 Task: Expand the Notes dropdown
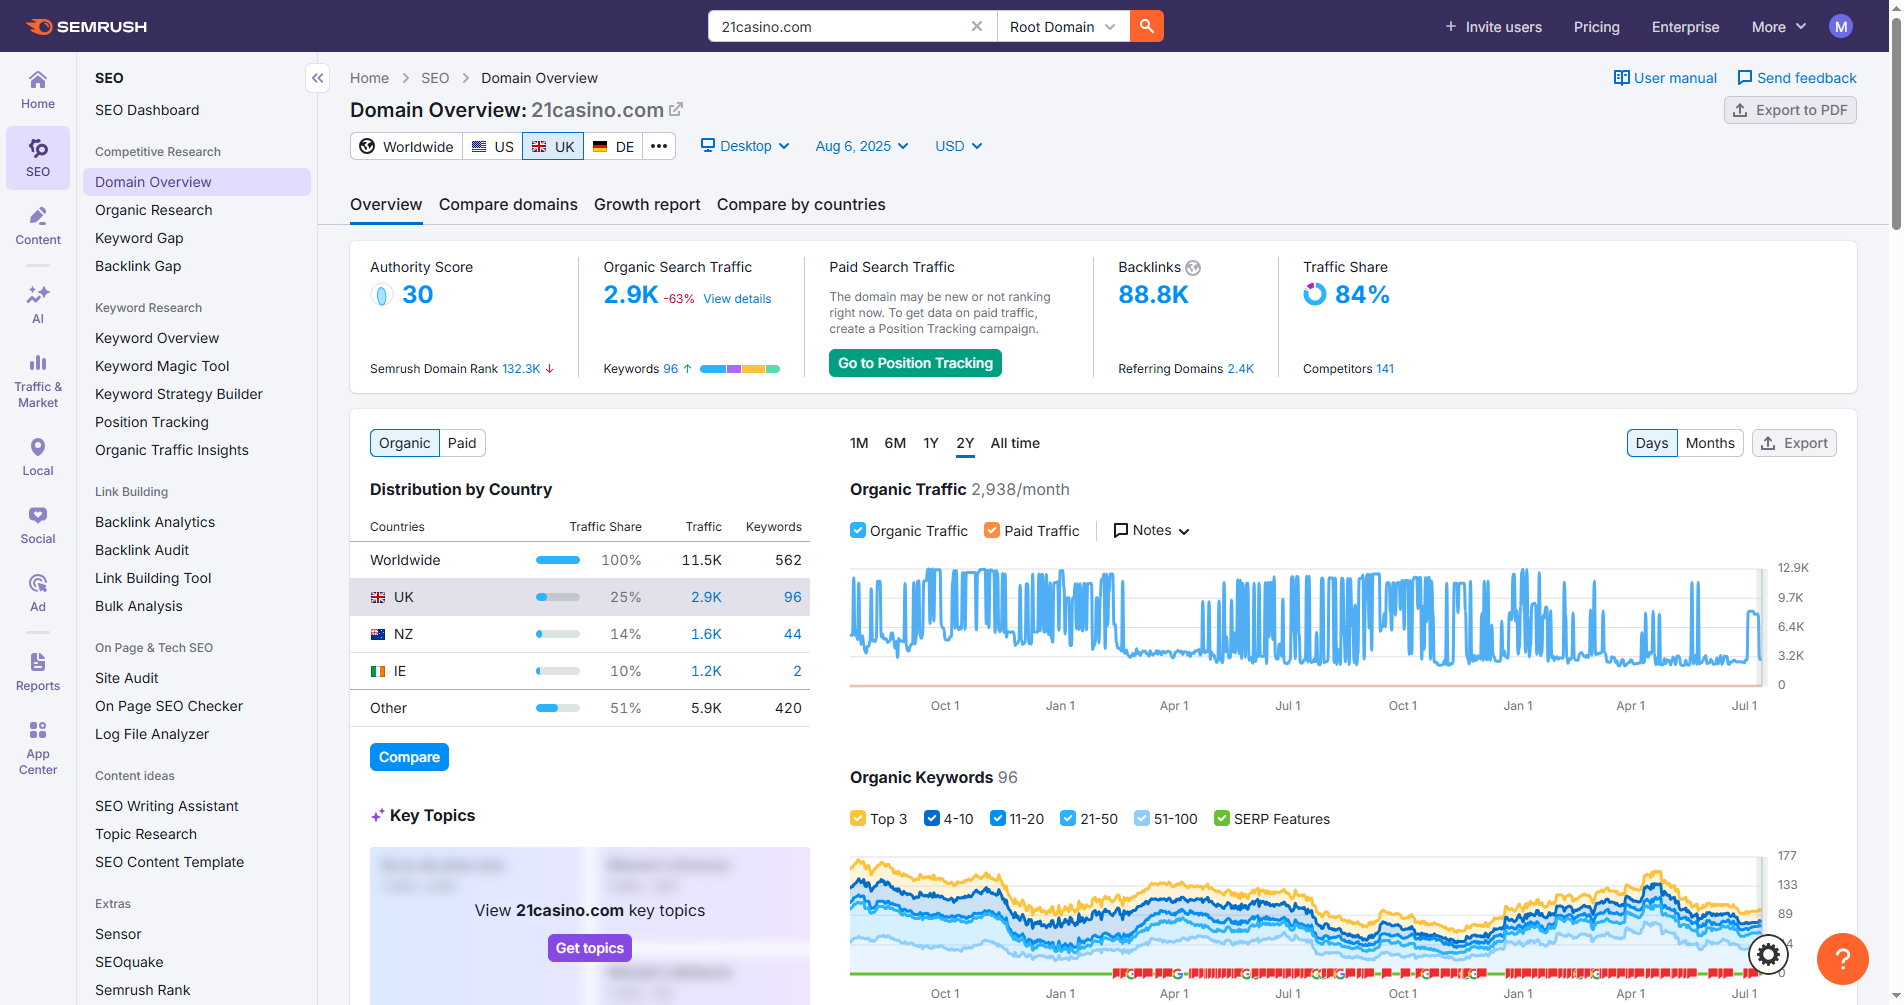(1151, 530)
